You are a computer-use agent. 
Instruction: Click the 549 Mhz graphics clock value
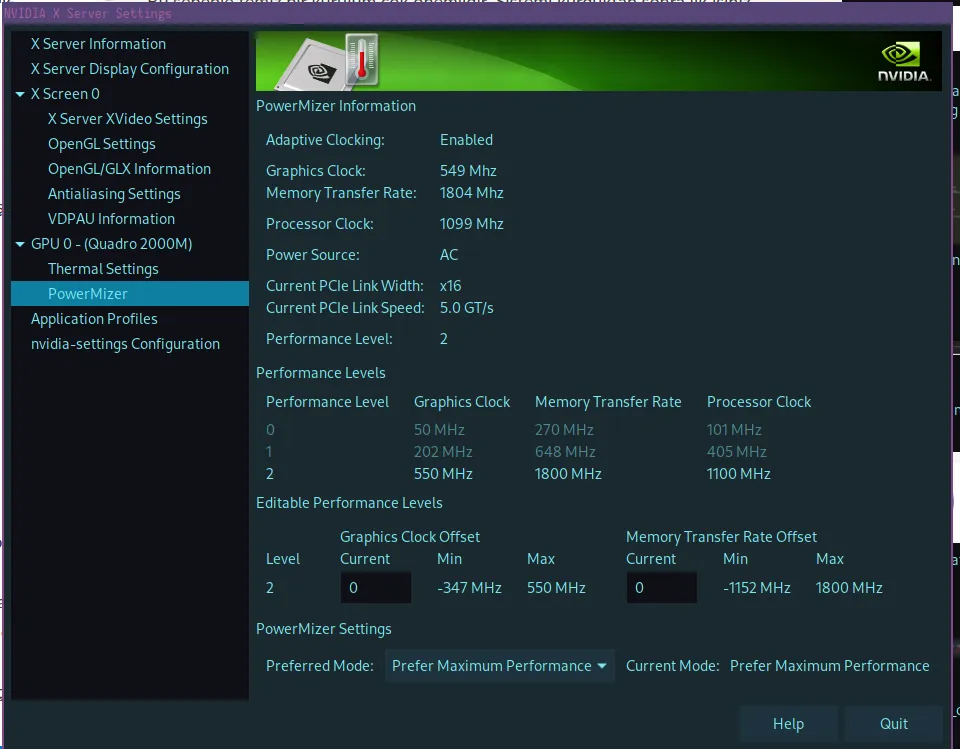pyautogui.click(x=468, y=171)
